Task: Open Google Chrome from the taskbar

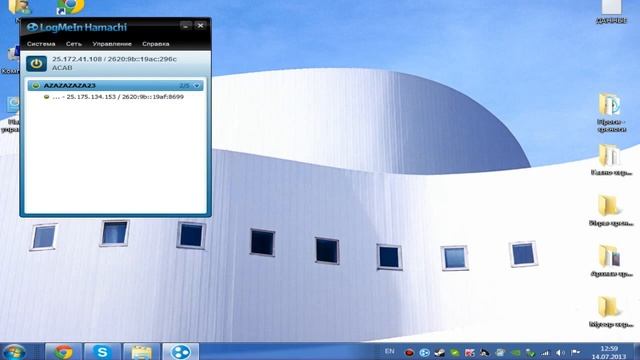Action: click(x=63, y=352)
